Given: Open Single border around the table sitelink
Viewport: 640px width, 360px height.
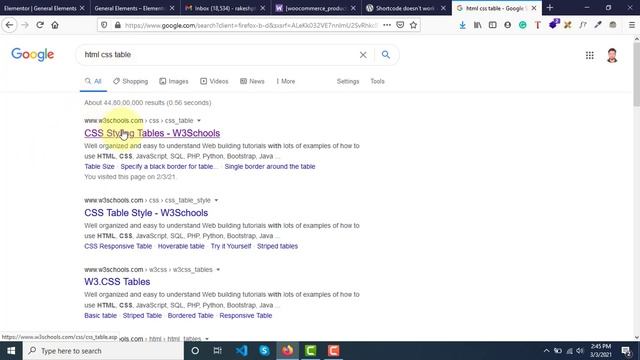Looking at the screenshot, I should [x=270, y=167].
